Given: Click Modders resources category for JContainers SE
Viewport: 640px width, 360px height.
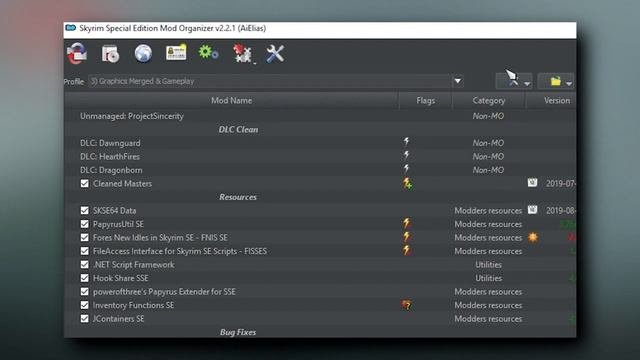Looking at the screenshot, I should pyautogui.click(x=488, y=318).
